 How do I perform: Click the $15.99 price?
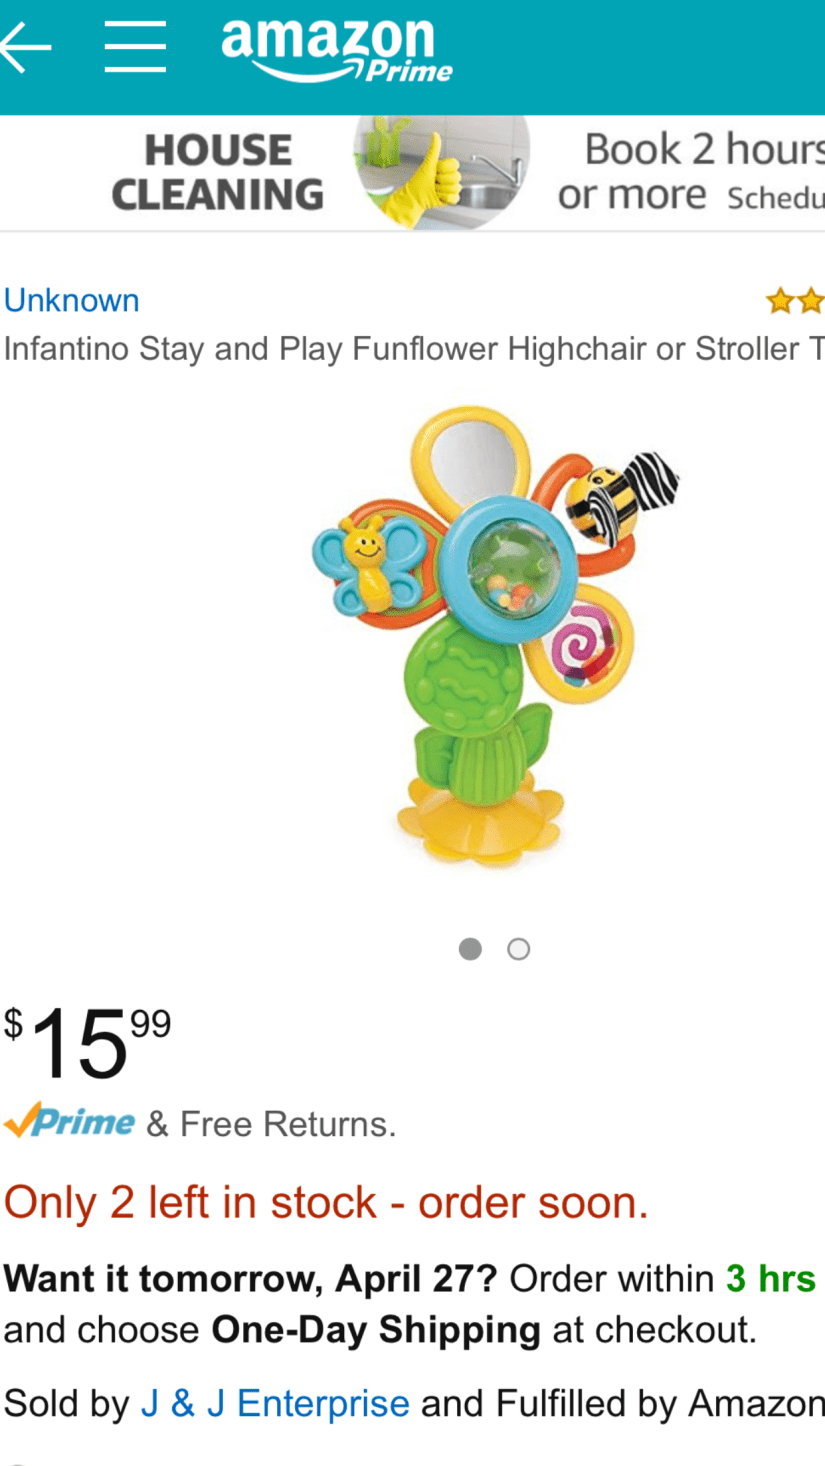coord(88,1043)
